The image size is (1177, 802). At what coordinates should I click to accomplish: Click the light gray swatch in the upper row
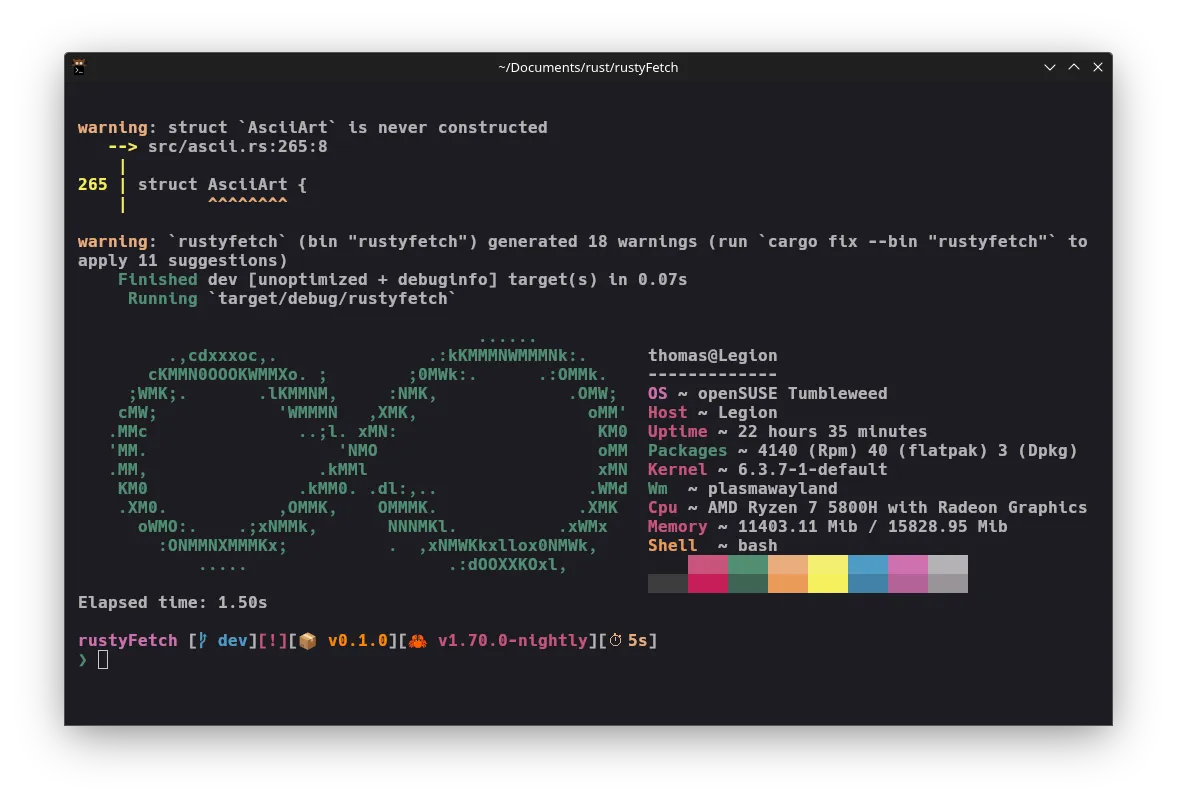948,565
